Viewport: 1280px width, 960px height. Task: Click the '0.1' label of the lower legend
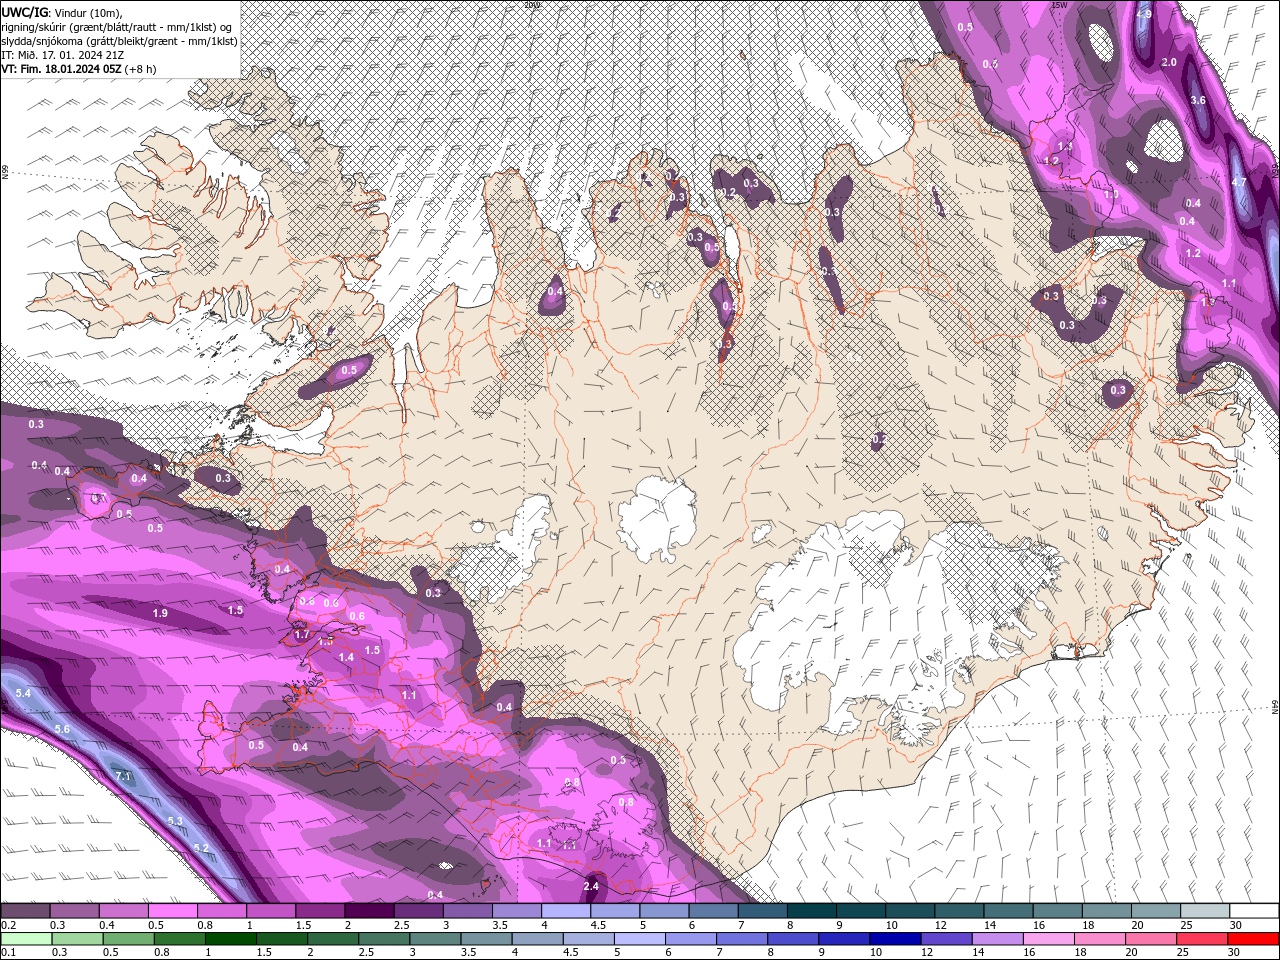point(8,953)
